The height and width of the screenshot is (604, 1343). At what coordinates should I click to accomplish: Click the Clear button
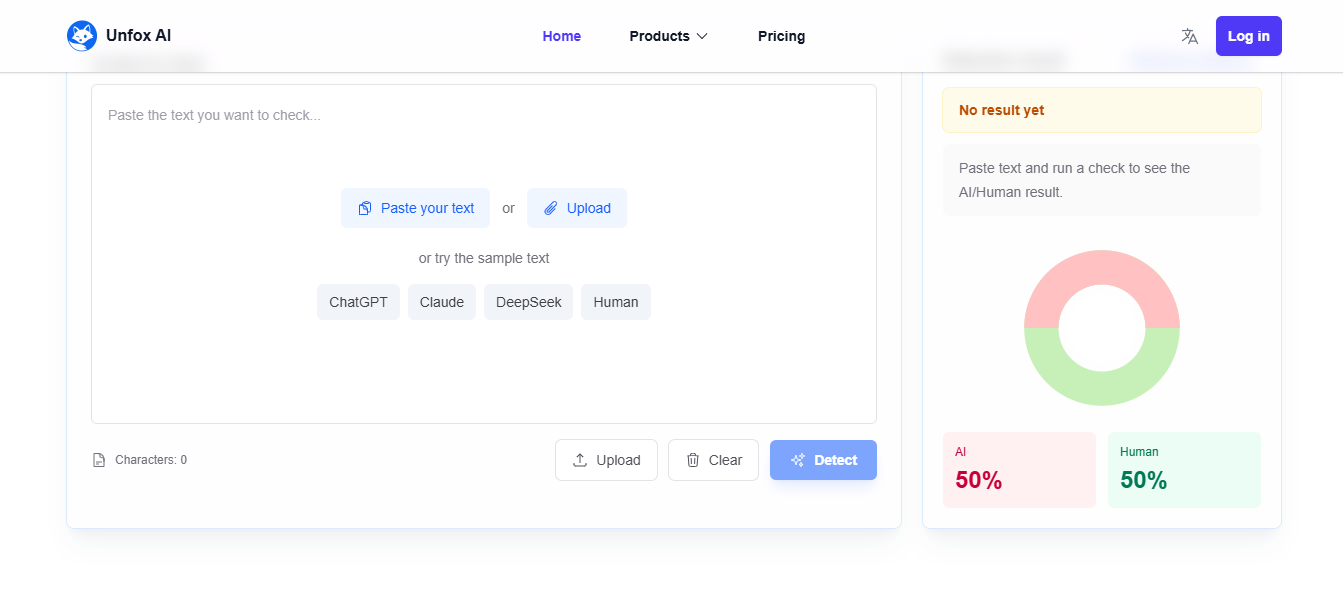(713, 460)
